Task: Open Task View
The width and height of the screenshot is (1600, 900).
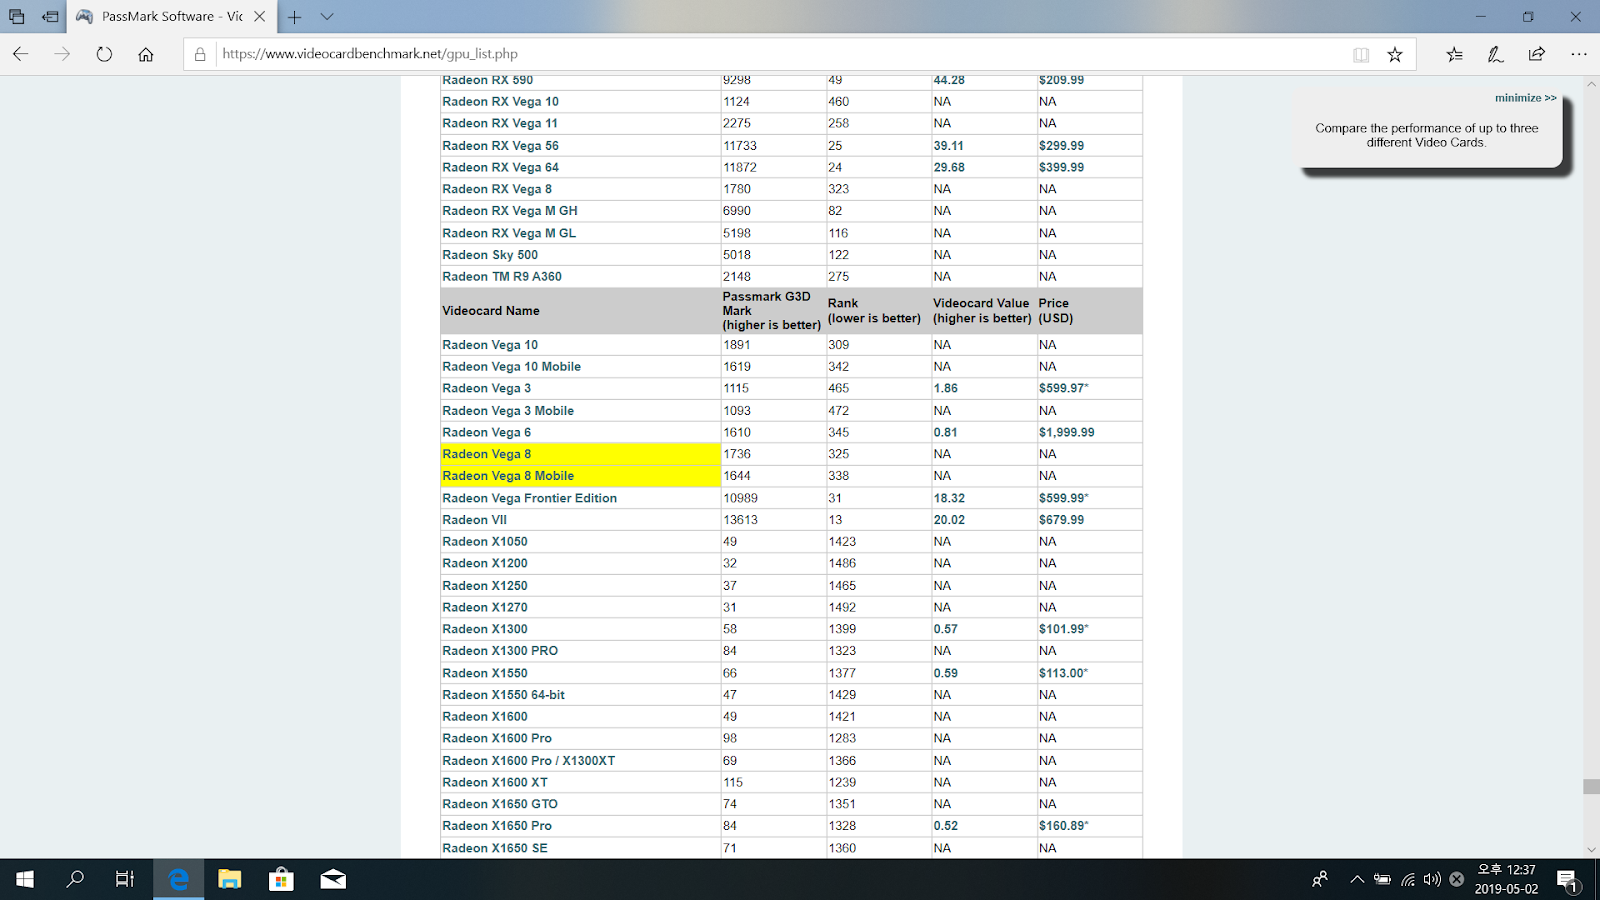Action: click(125, 879)
